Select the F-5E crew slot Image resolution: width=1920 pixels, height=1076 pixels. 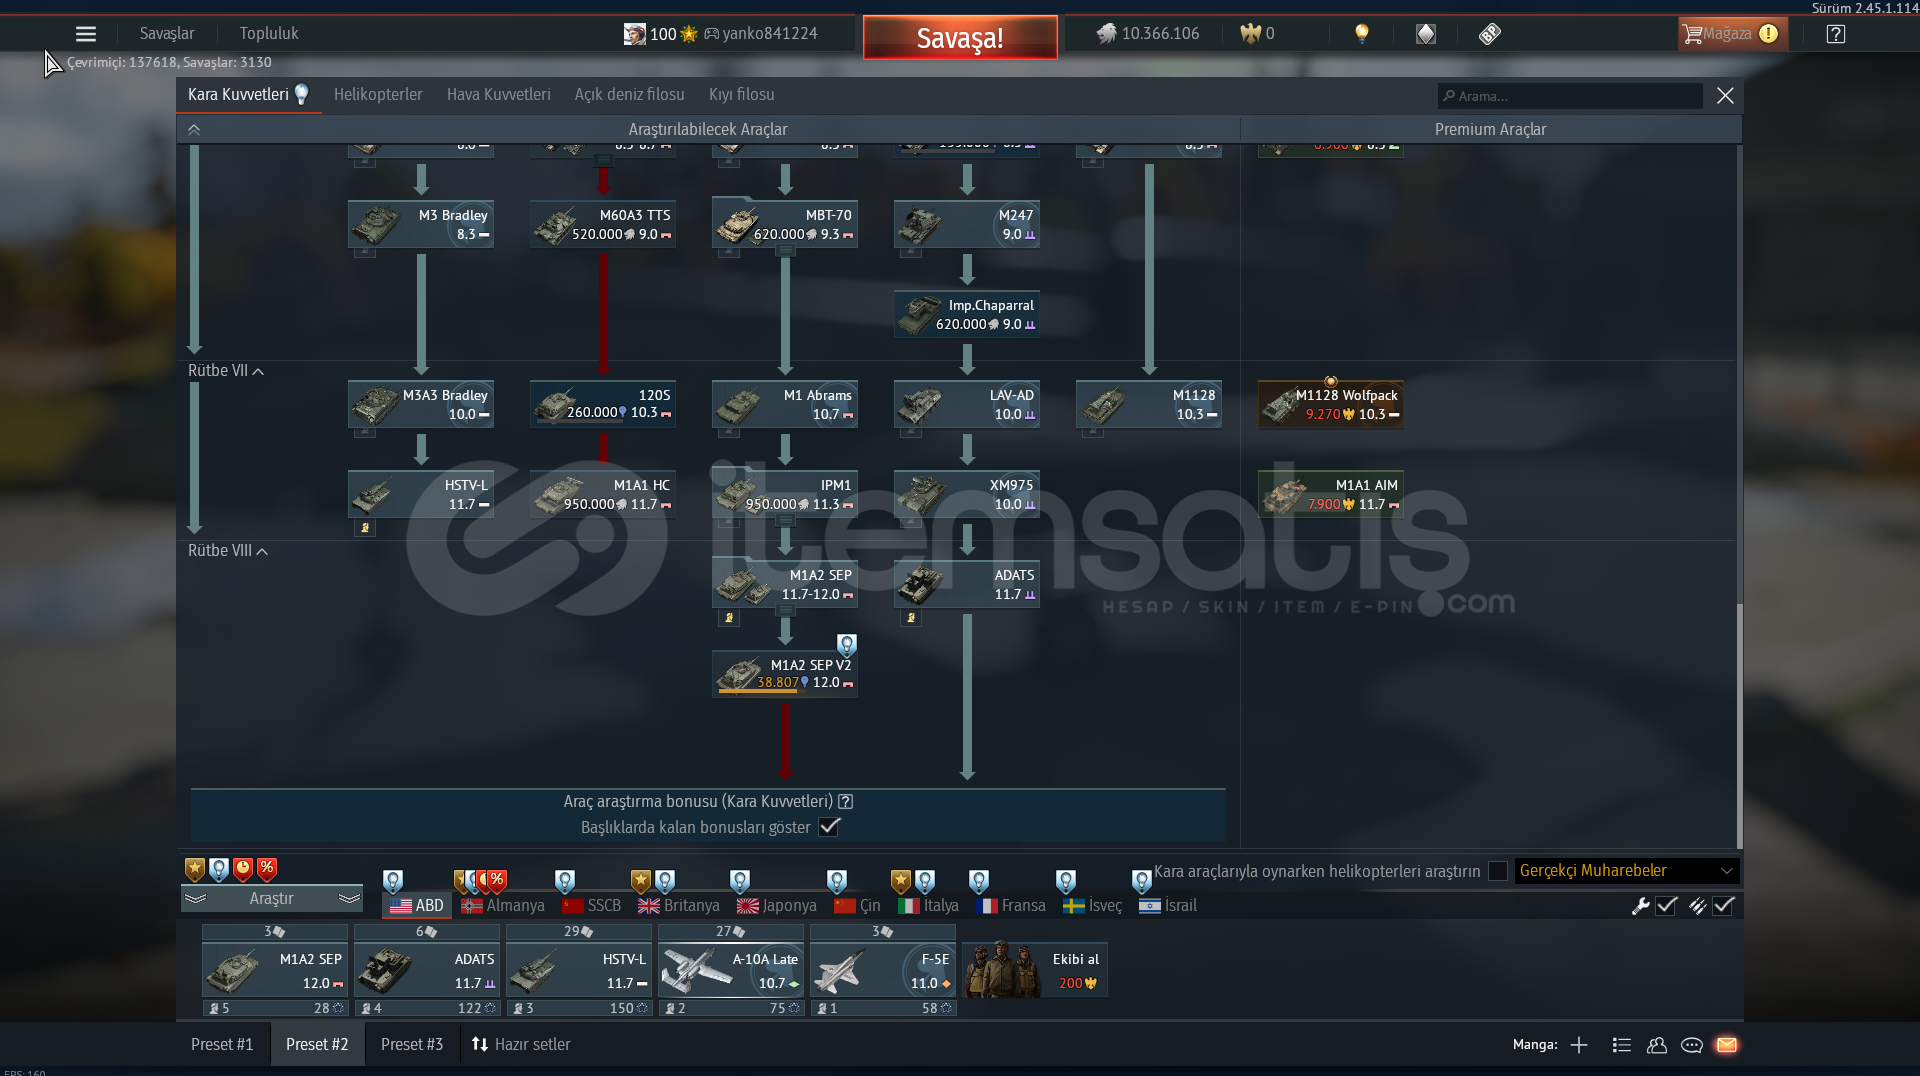click(x=883, y=970)
